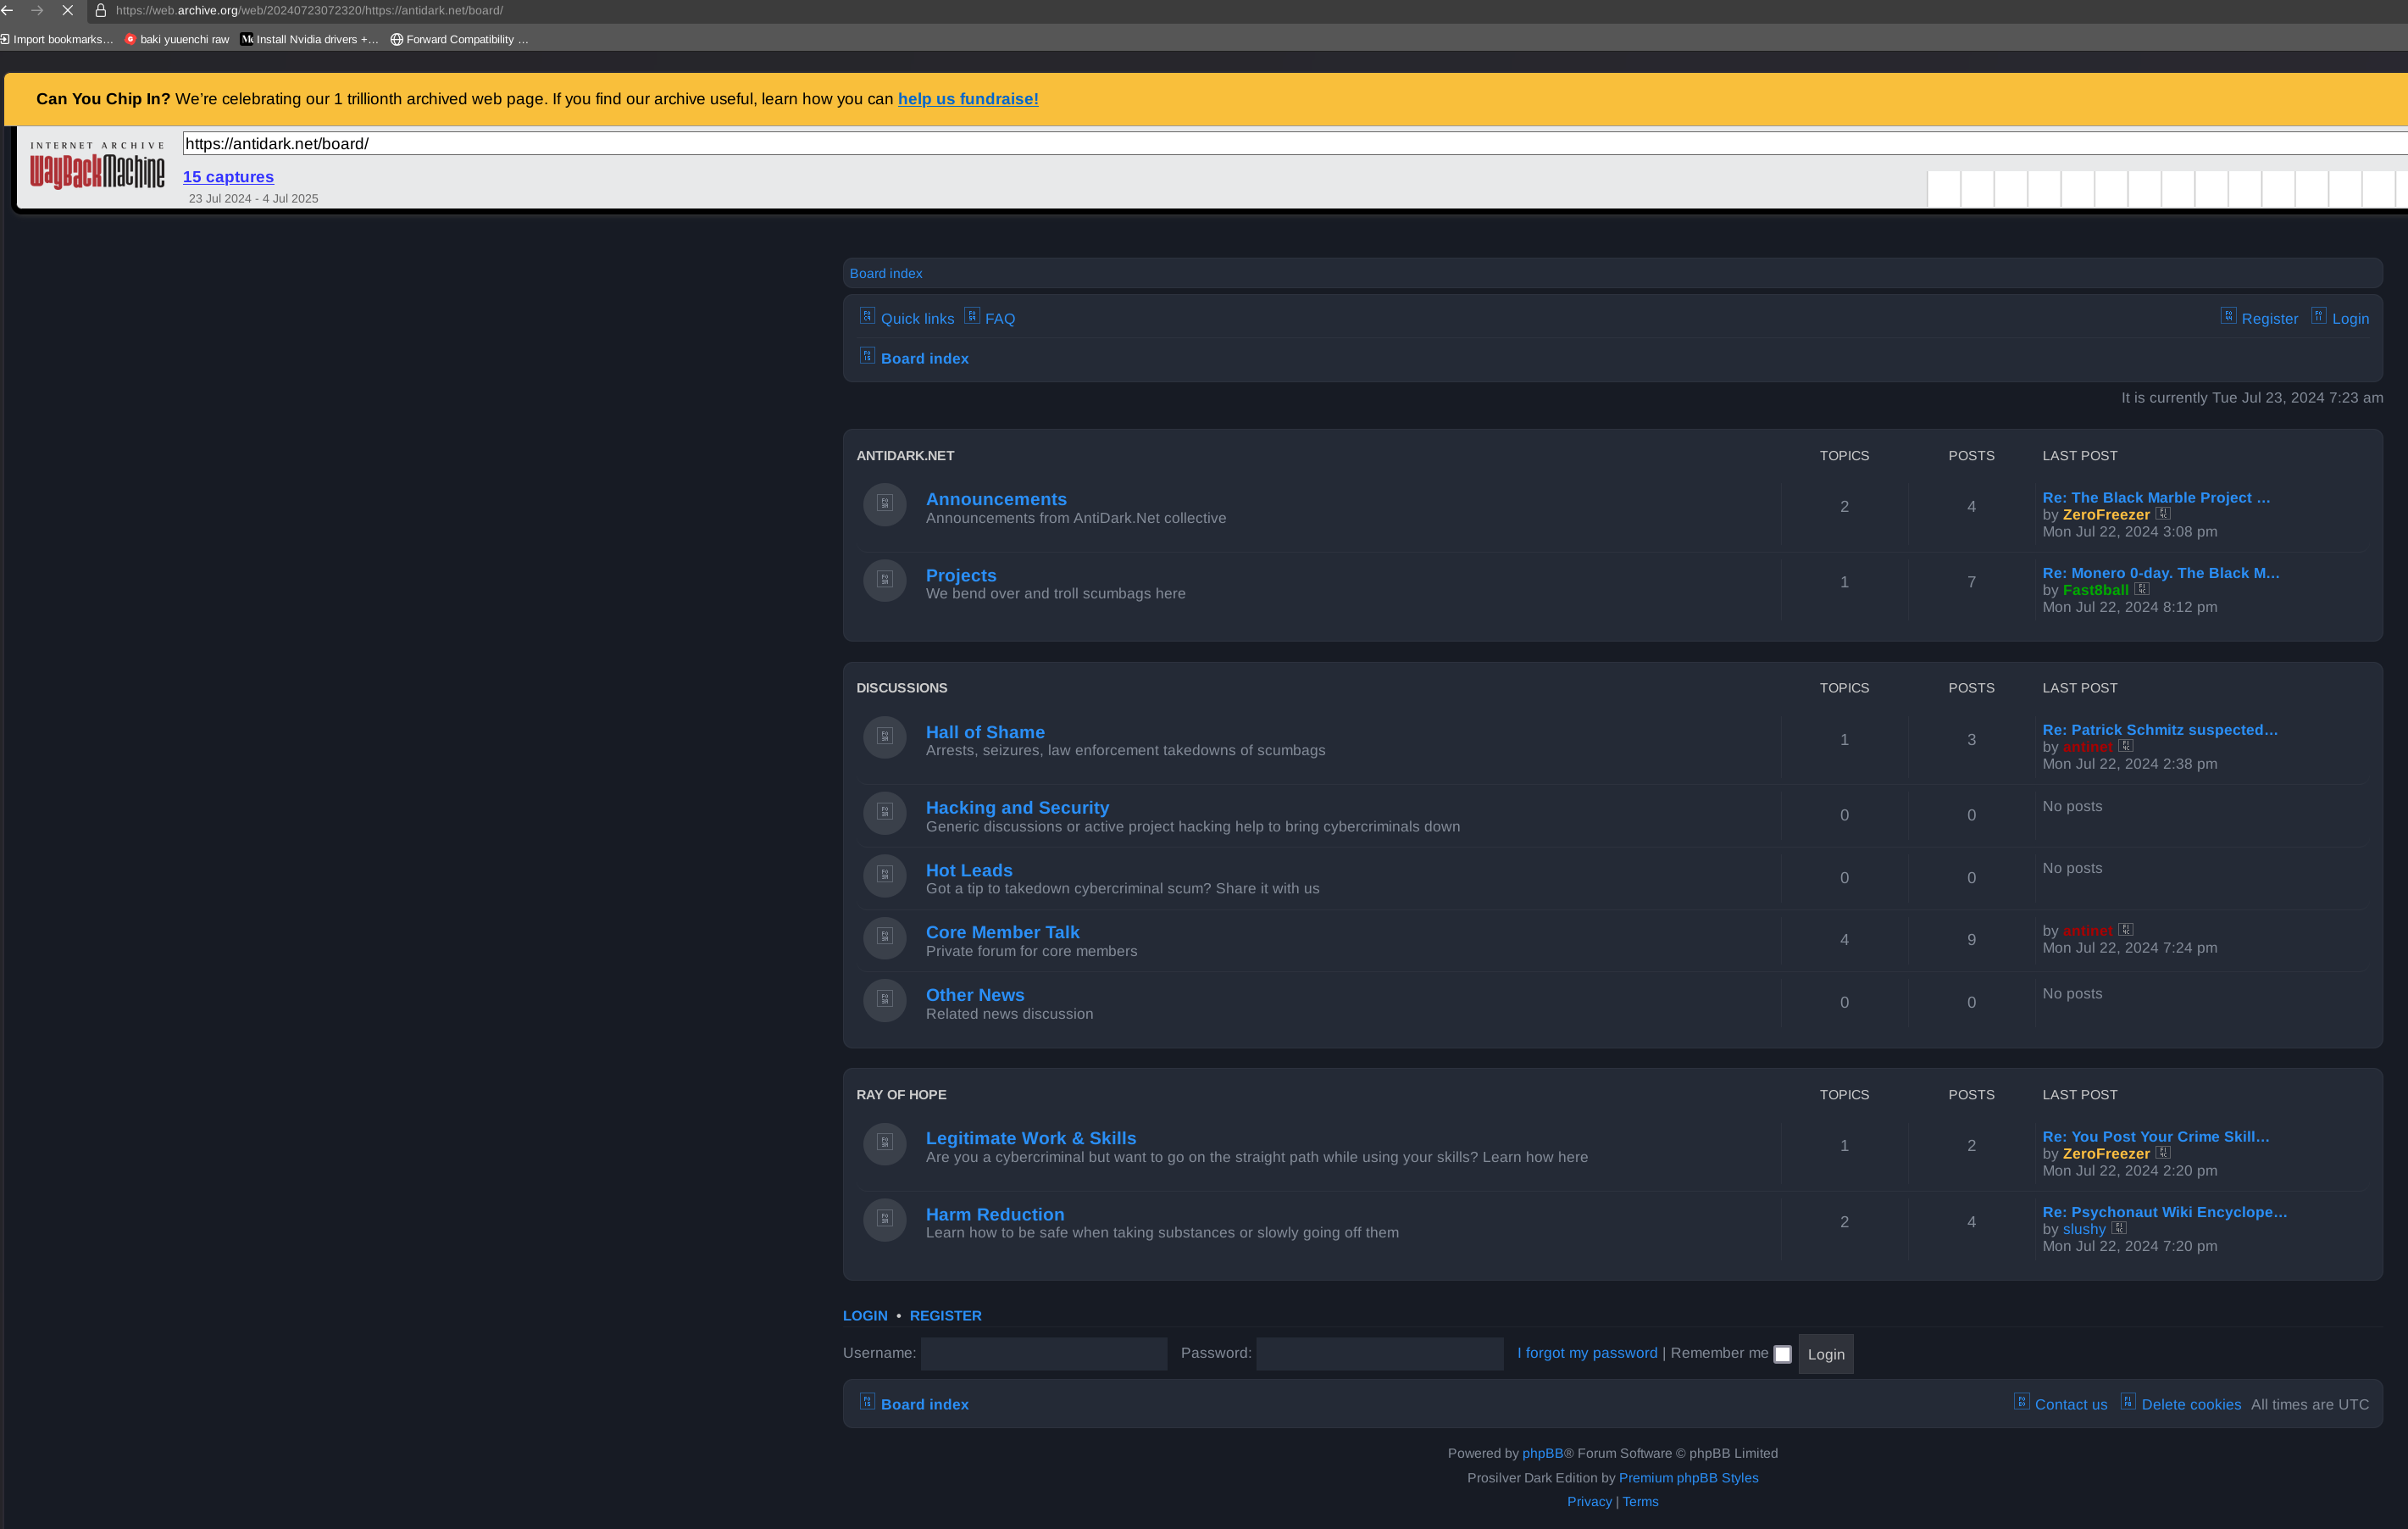
Task: Open the Hacking and Security forum
Action: [x=1016, y=807]
